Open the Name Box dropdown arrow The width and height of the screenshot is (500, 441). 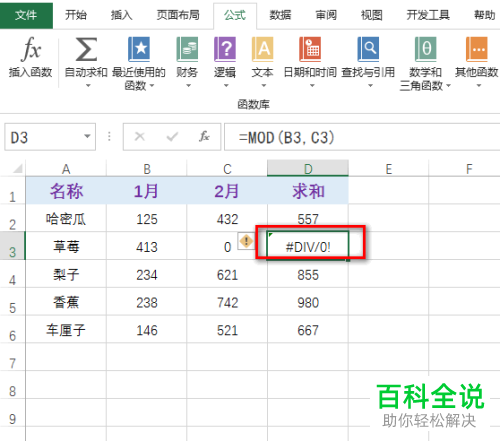pos(87,136)
